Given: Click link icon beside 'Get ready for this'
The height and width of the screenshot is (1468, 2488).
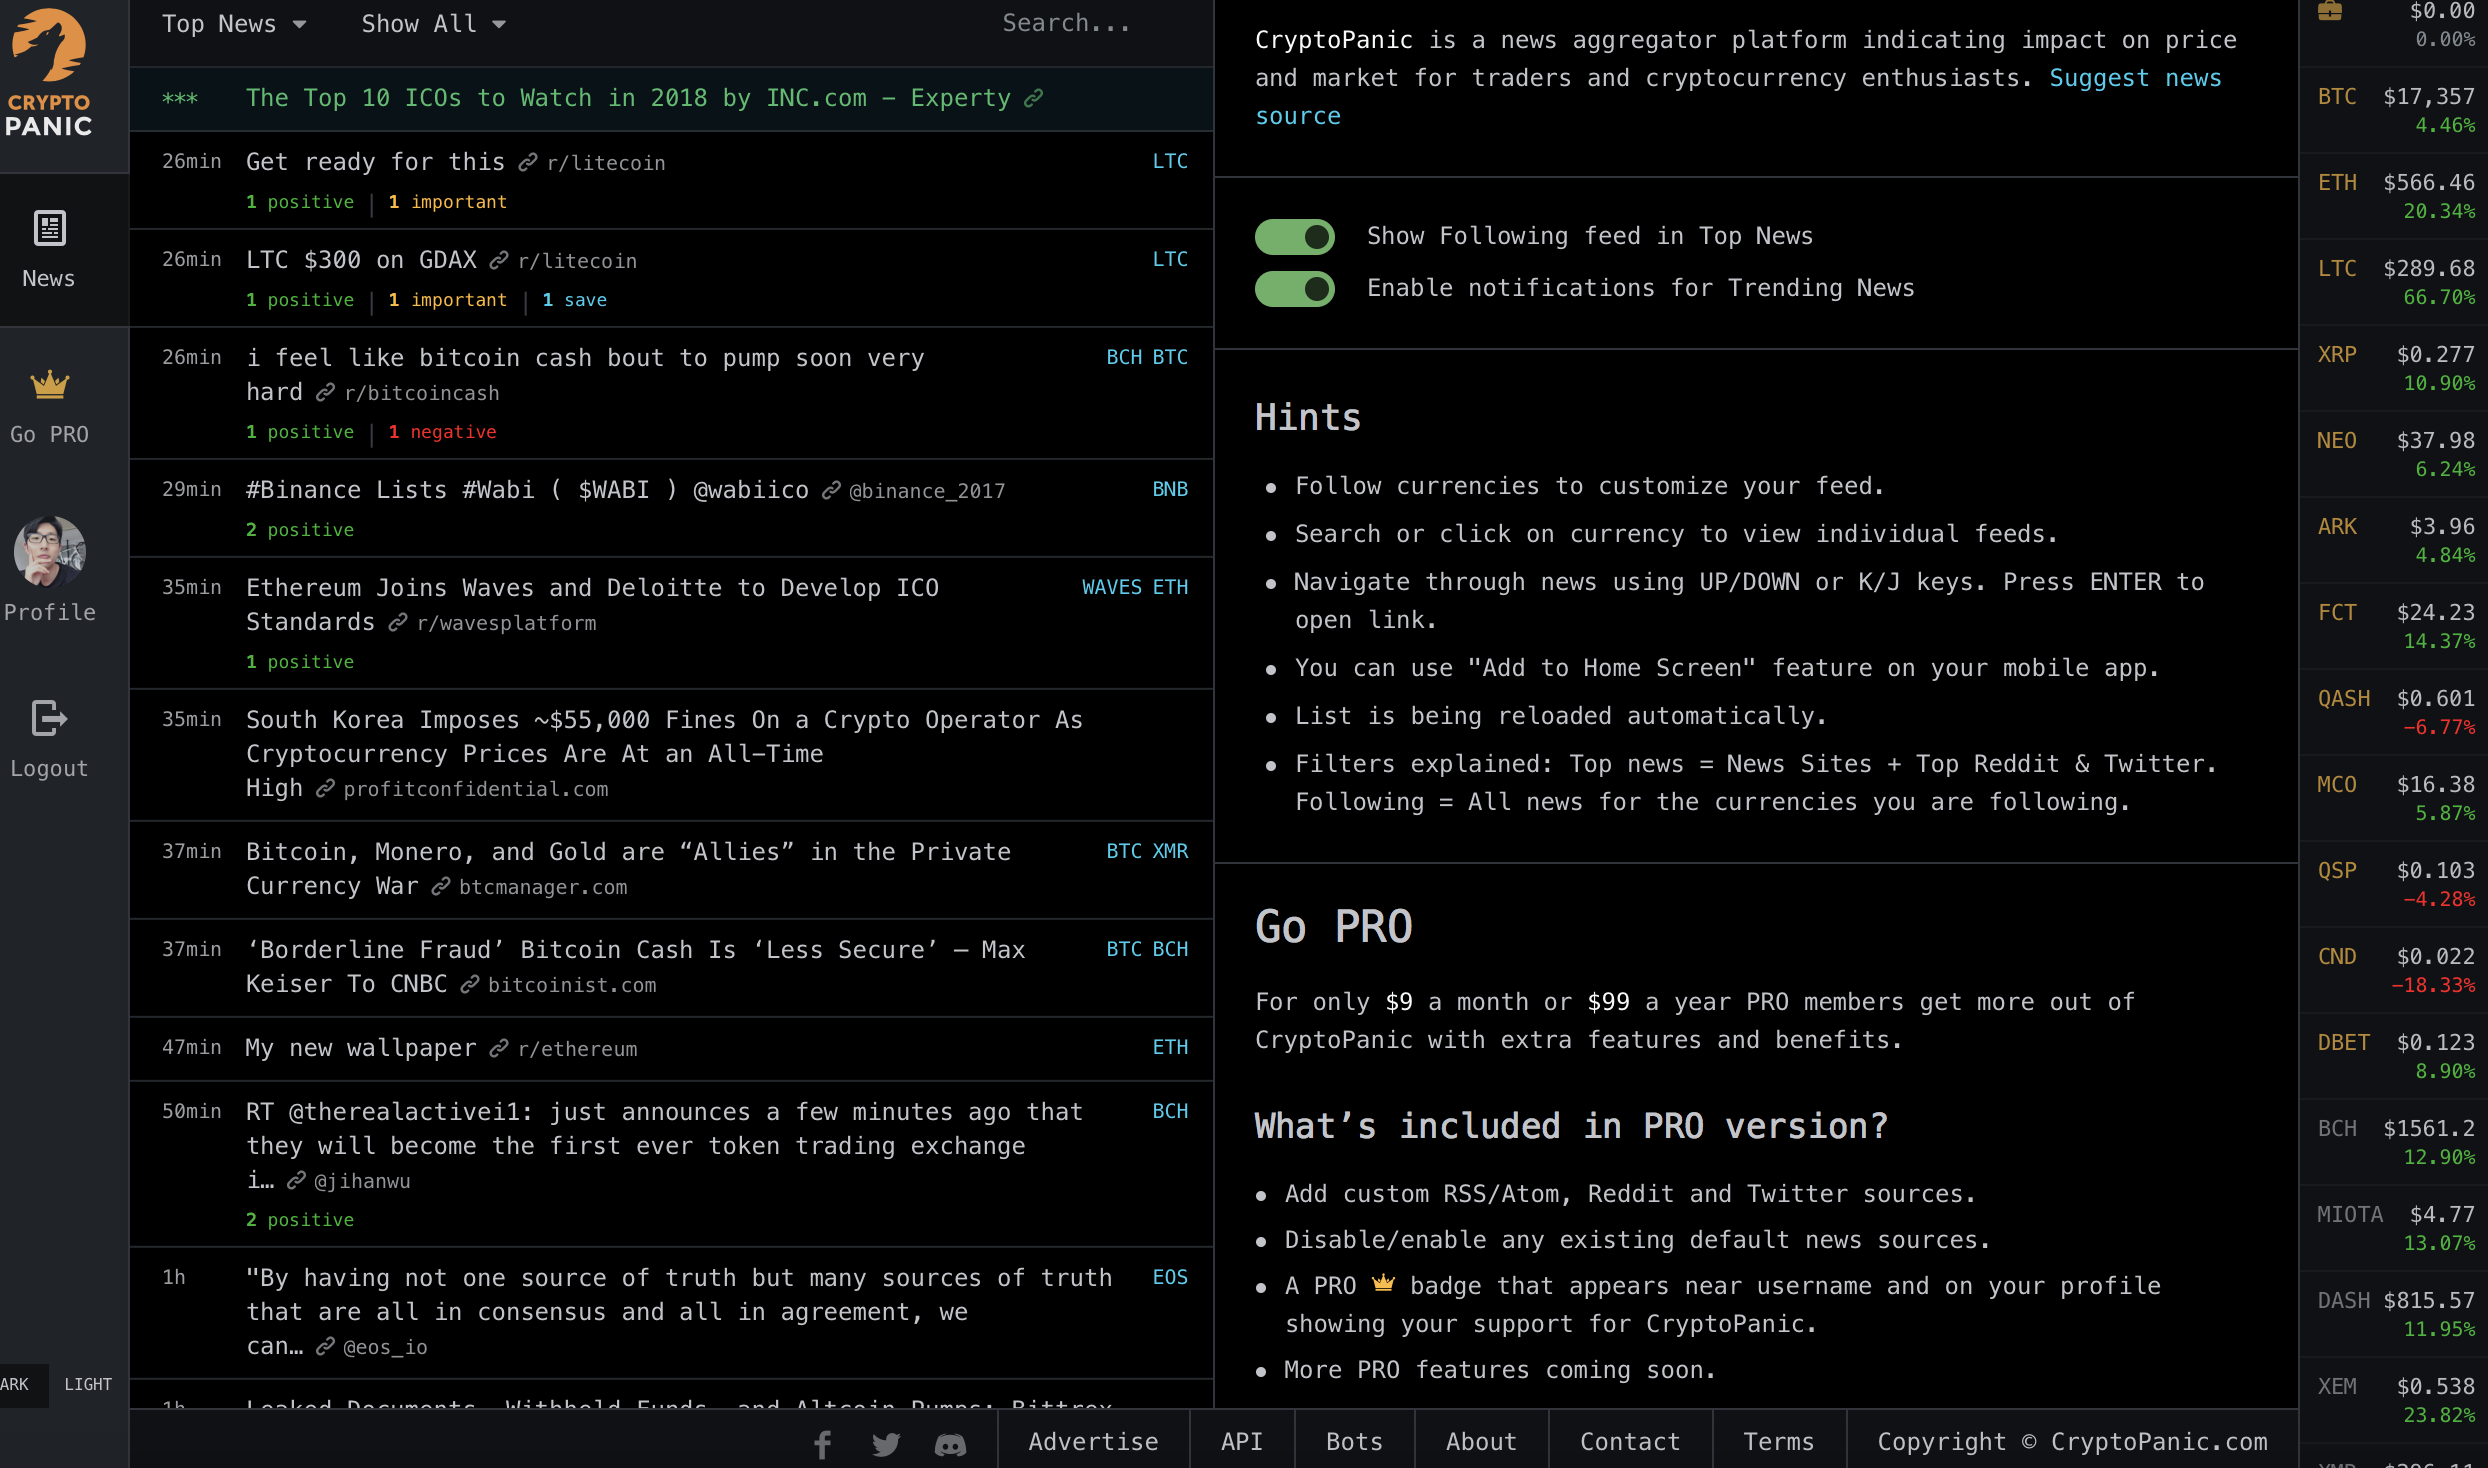Looking at the screenshot, I should coord(528,162).
